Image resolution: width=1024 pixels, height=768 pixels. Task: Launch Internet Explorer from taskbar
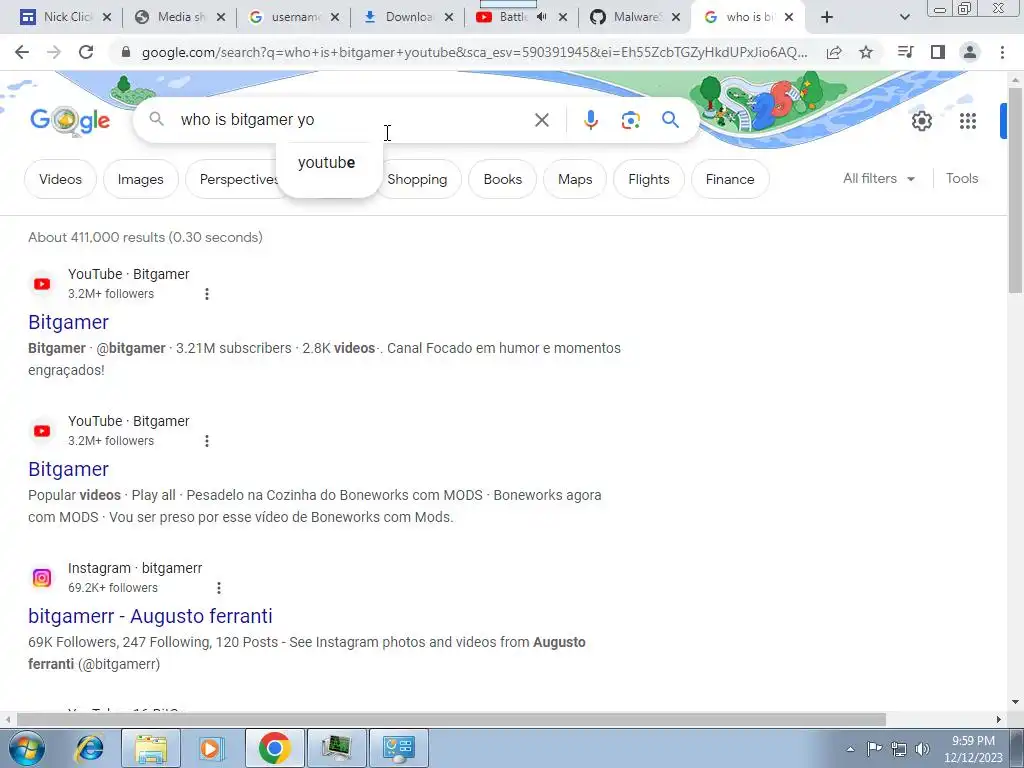(89, 748)
